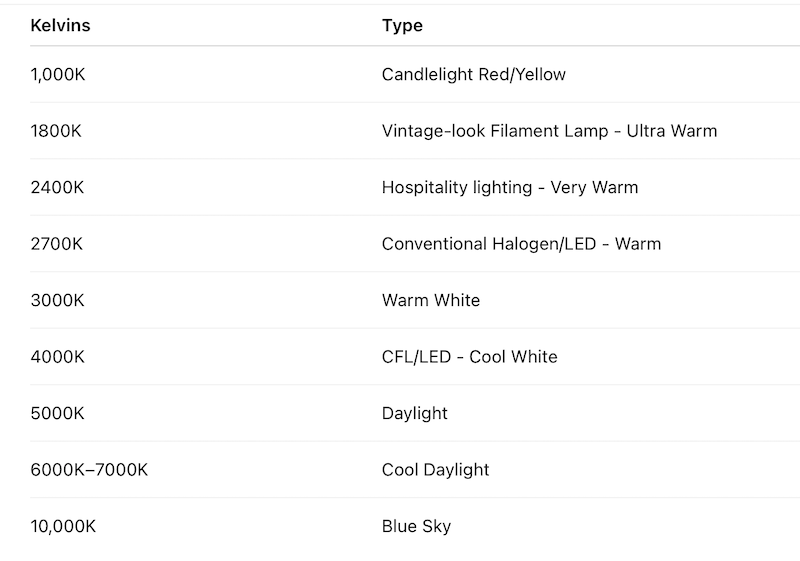
Task: Select the 3000K cell
Action: click(x=58, y=300)
